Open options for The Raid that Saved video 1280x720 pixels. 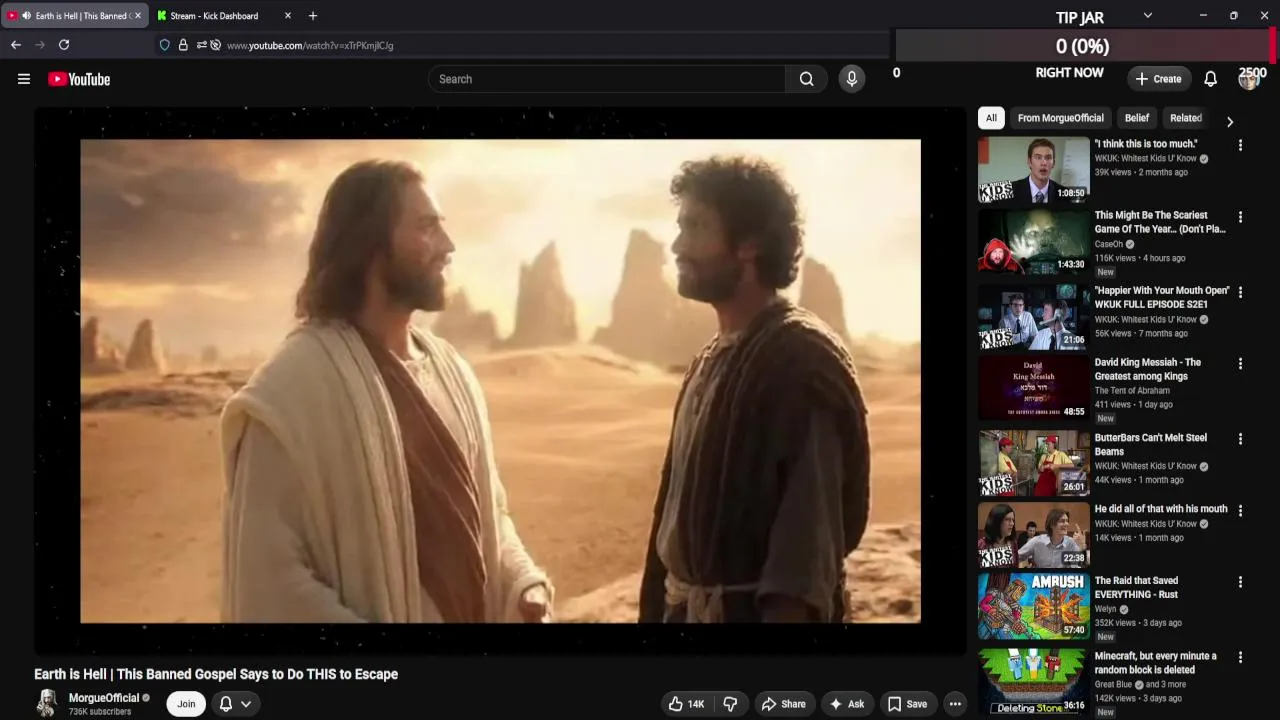(x=1240, y=582)
